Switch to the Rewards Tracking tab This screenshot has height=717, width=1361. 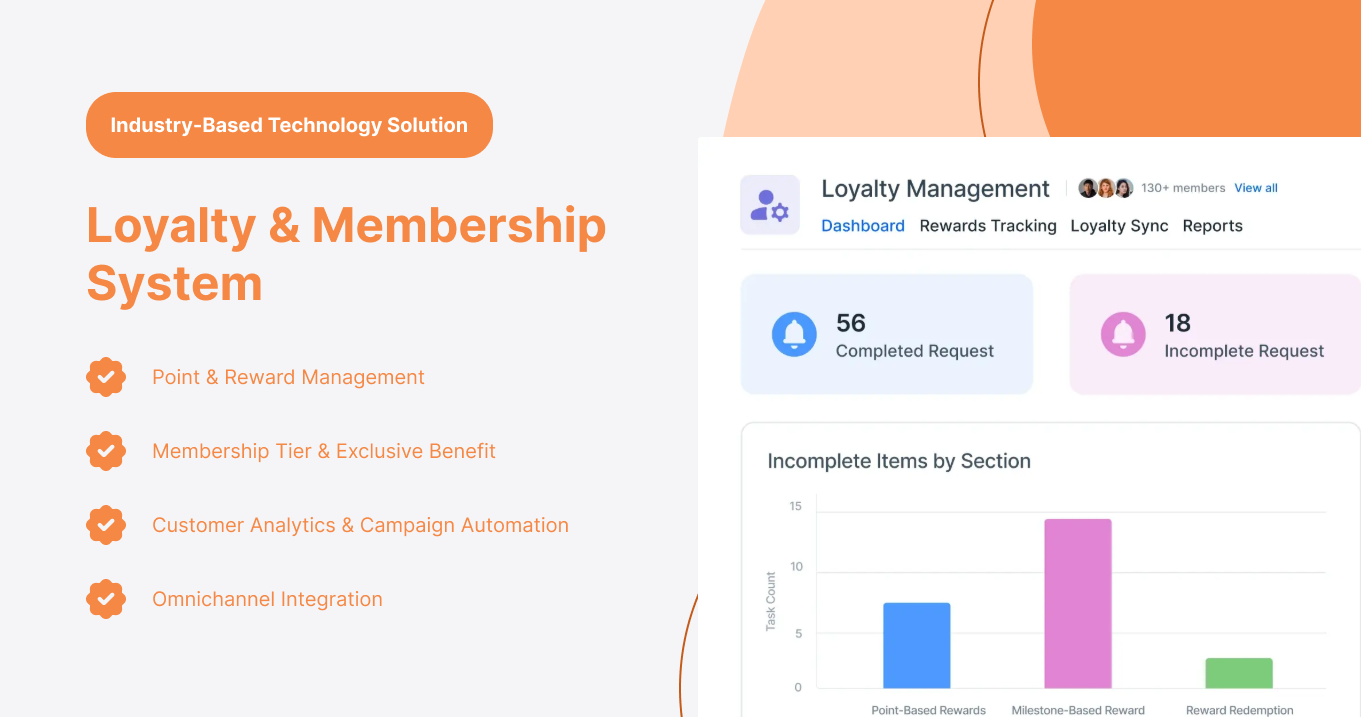[988, 225]
